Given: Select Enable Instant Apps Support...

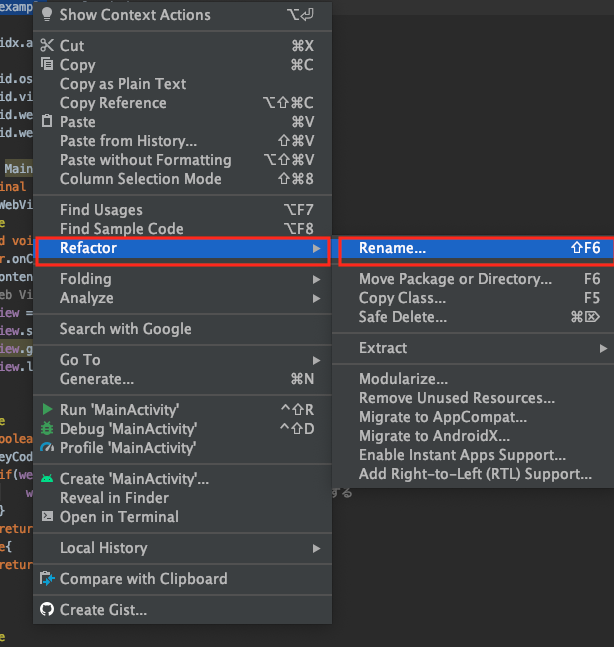Looking at the screenshot, I should tap(473, 455).
